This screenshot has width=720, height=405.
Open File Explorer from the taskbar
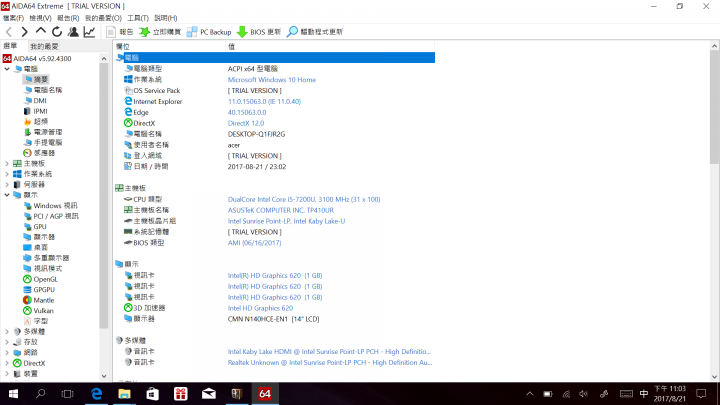(124, 394)
